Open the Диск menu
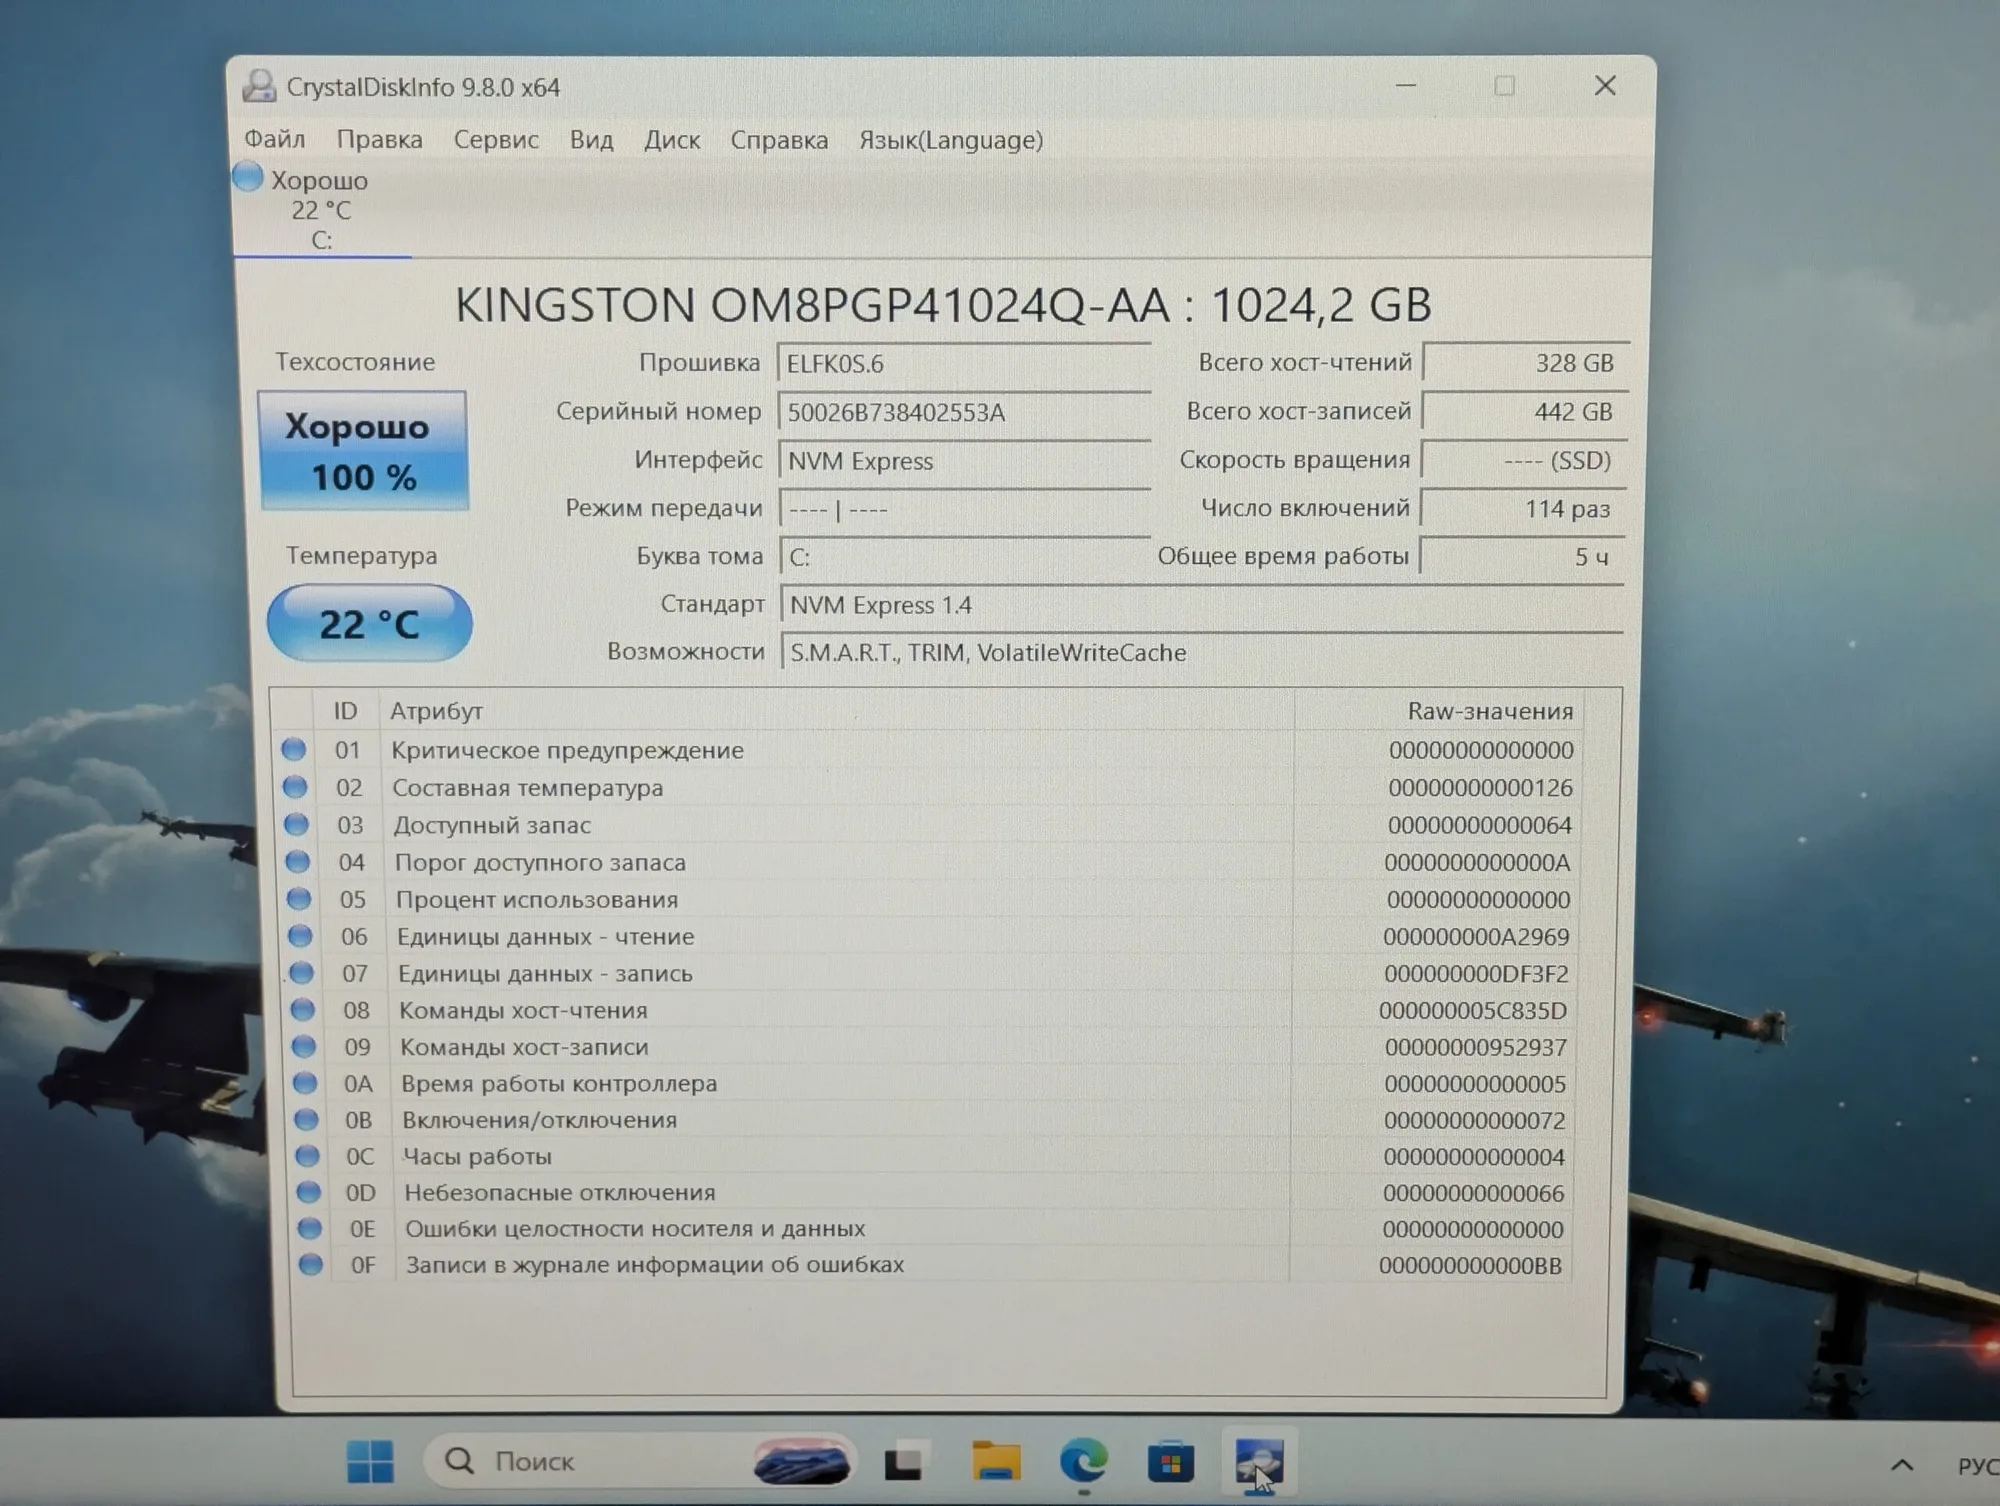Screen dimensions: 2000x1506 point(672,140)
